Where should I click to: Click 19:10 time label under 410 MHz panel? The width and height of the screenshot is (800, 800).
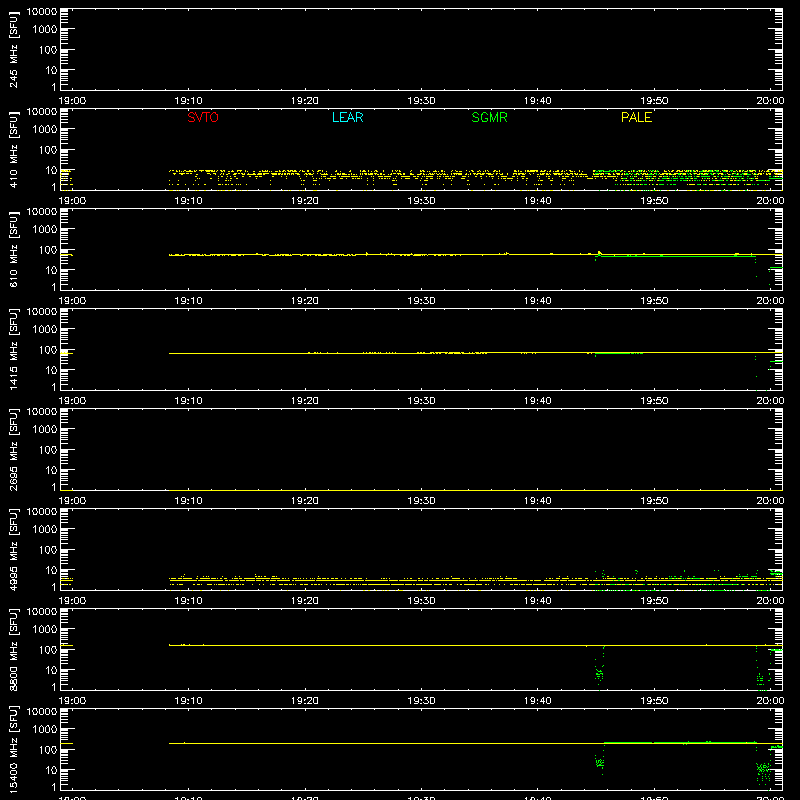[188, 201]
